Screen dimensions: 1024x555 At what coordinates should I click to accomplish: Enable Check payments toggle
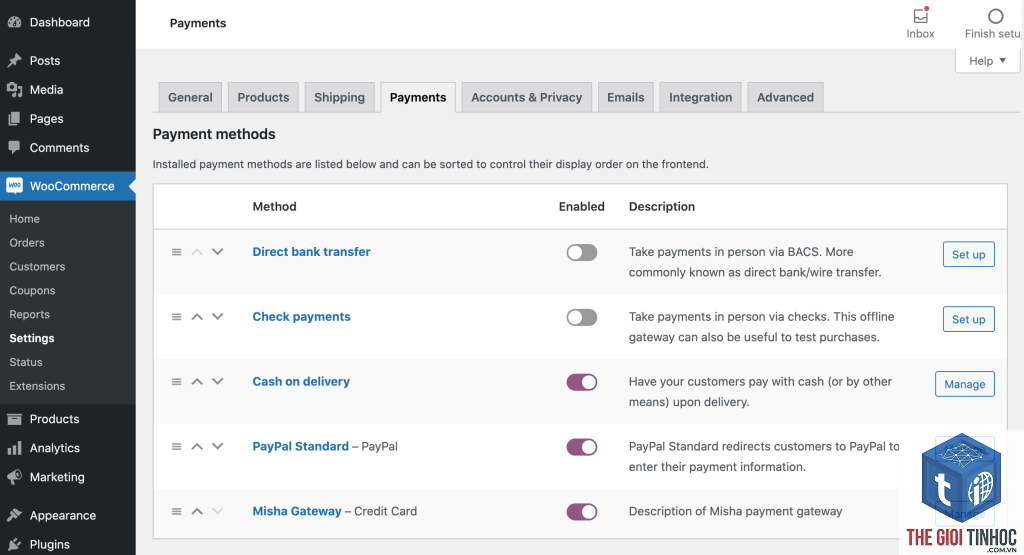pyautogui.click(x=582, y=317)
